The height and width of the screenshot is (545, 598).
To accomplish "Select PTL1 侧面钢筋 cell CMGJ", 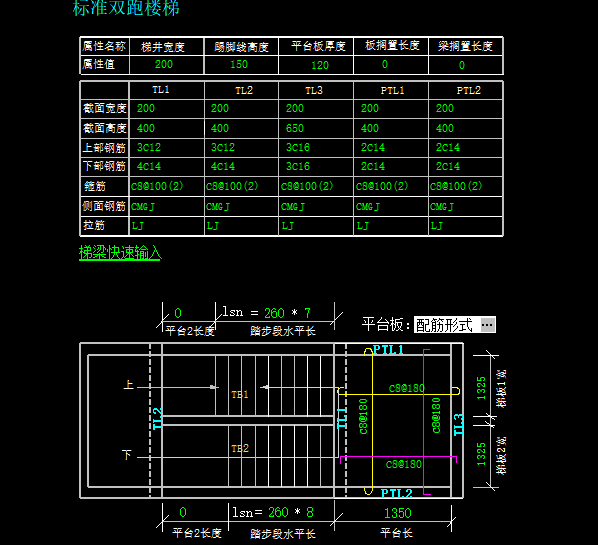I will pos(368,207).
